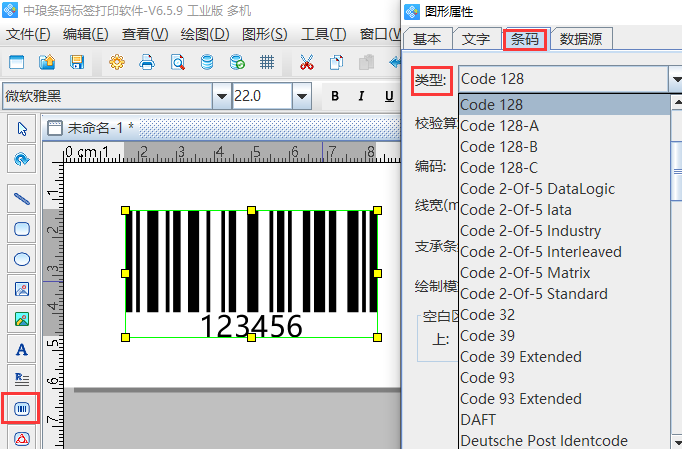Pick Code 2-Of-5 Interleaved in list
The width and height of the screenshot is (682, 449).
(540, 251)
